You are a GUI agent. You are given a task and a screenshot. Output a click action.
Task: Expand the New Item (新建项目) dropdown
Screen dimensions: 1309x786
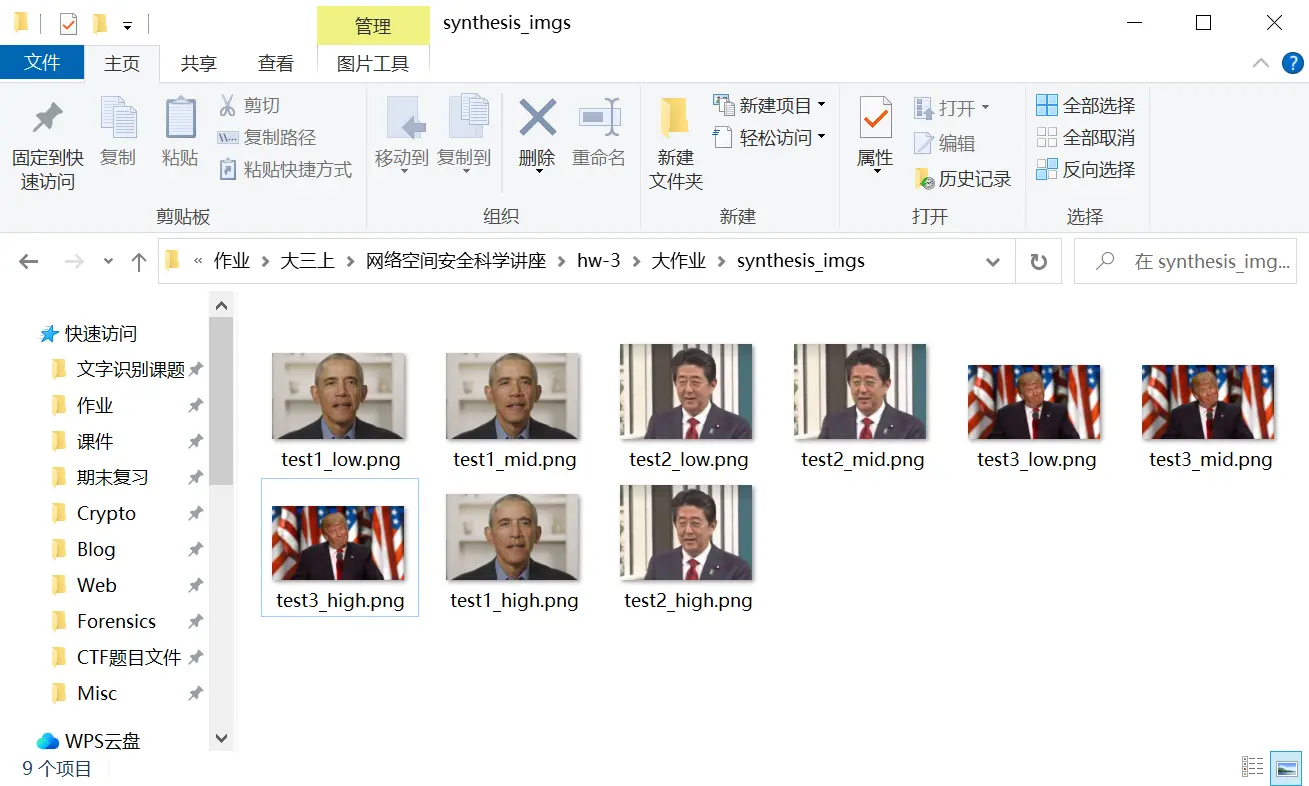(821, 105)
